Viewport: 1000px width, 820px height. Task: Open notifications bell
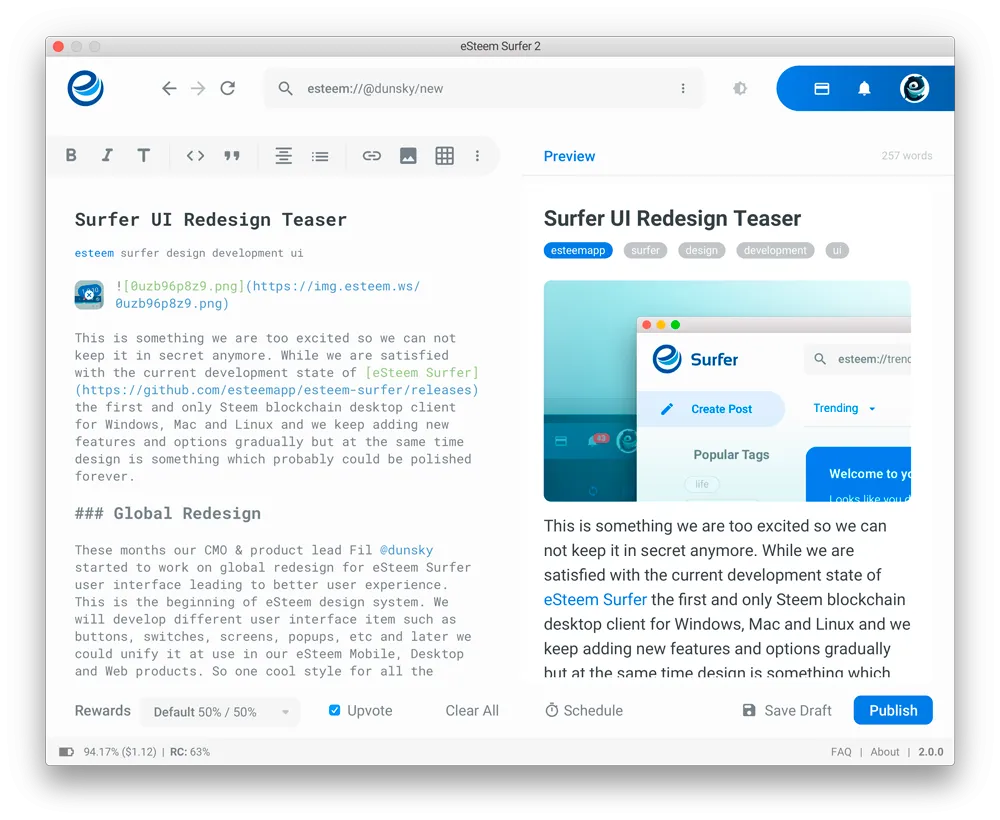[864, 89]
